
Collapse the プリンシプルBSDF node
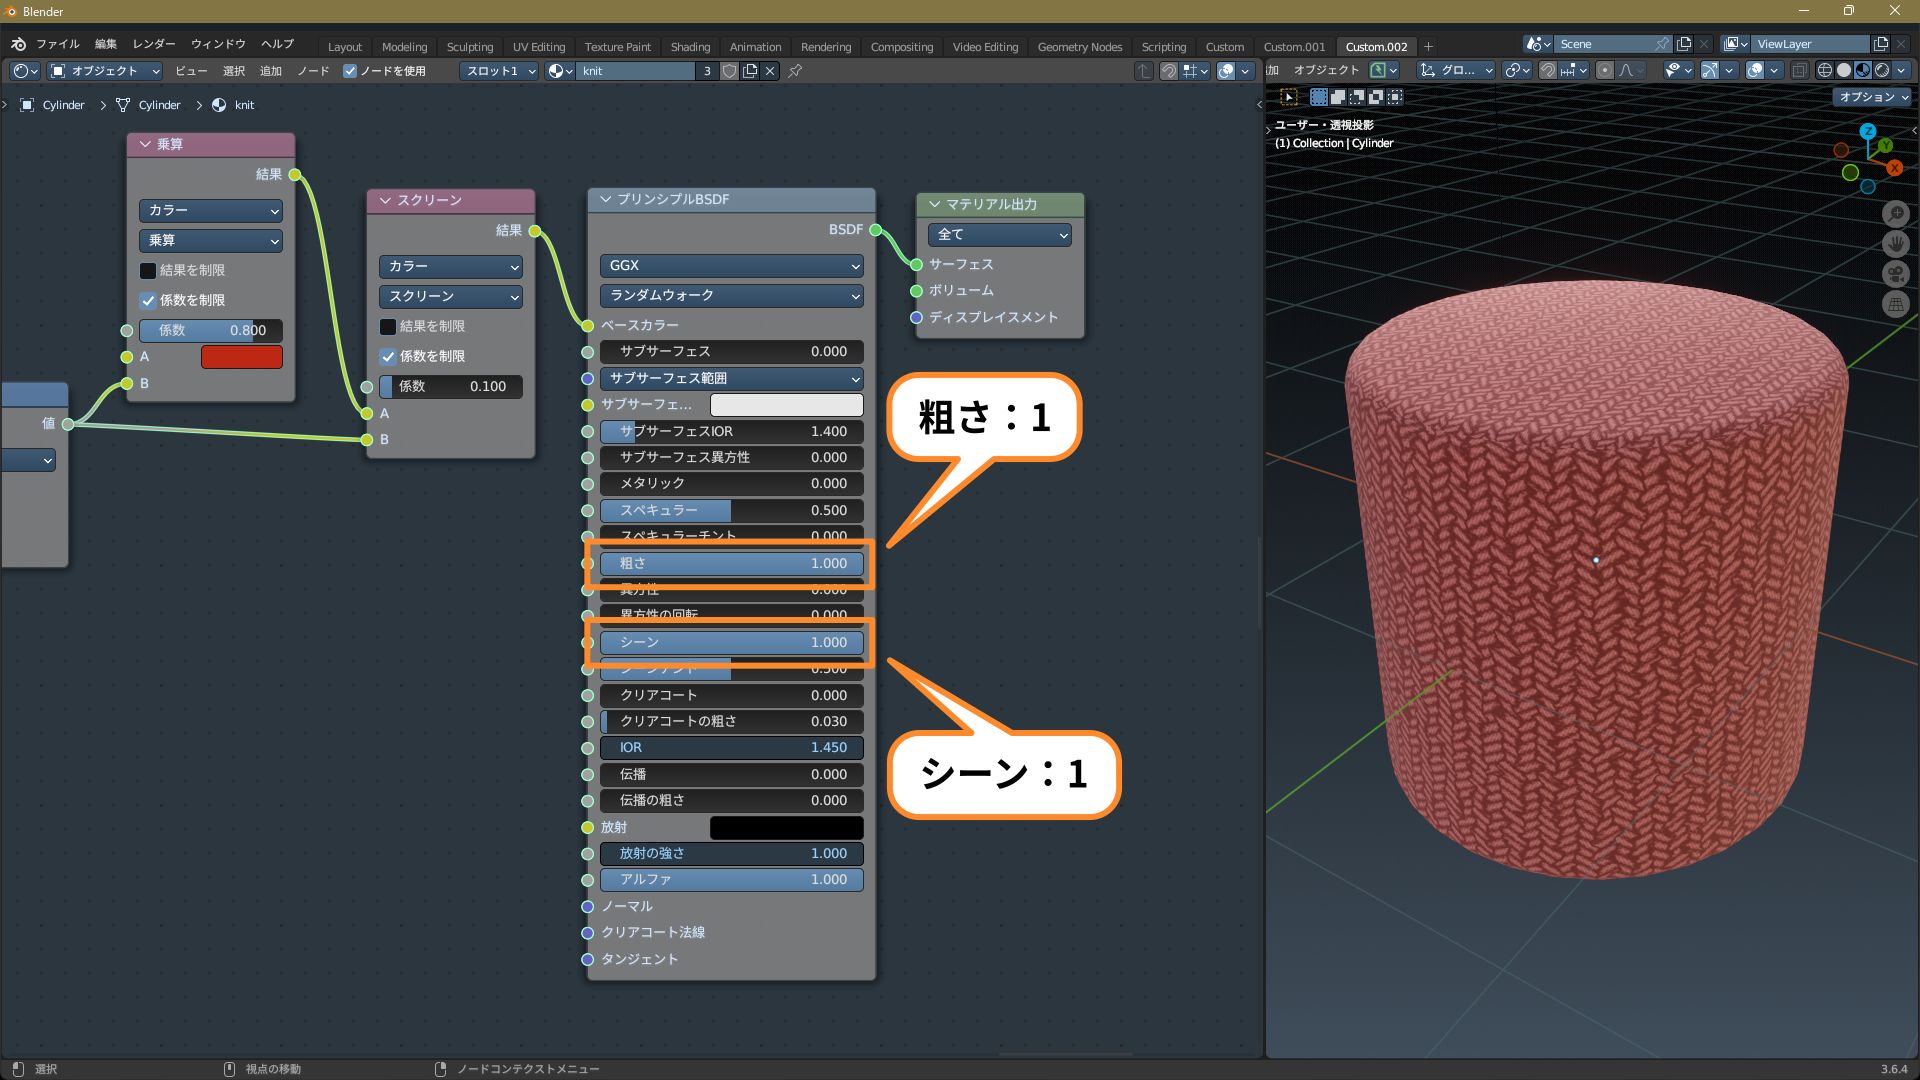[x=605, y=199]
